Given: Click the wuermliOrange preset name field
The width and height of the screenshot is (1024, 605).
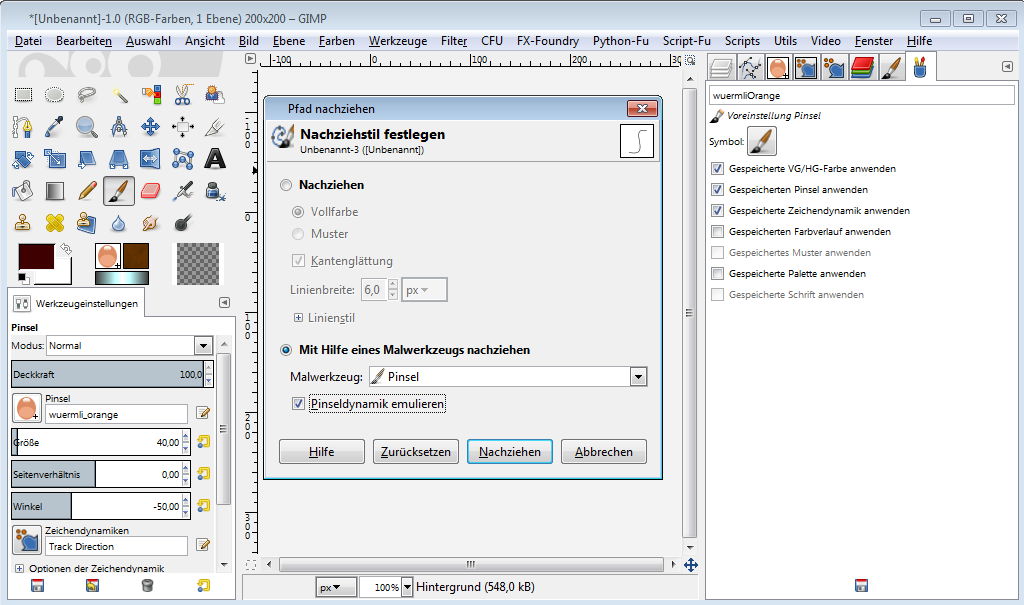Looking at the screenshot, I should coord(861,95).
